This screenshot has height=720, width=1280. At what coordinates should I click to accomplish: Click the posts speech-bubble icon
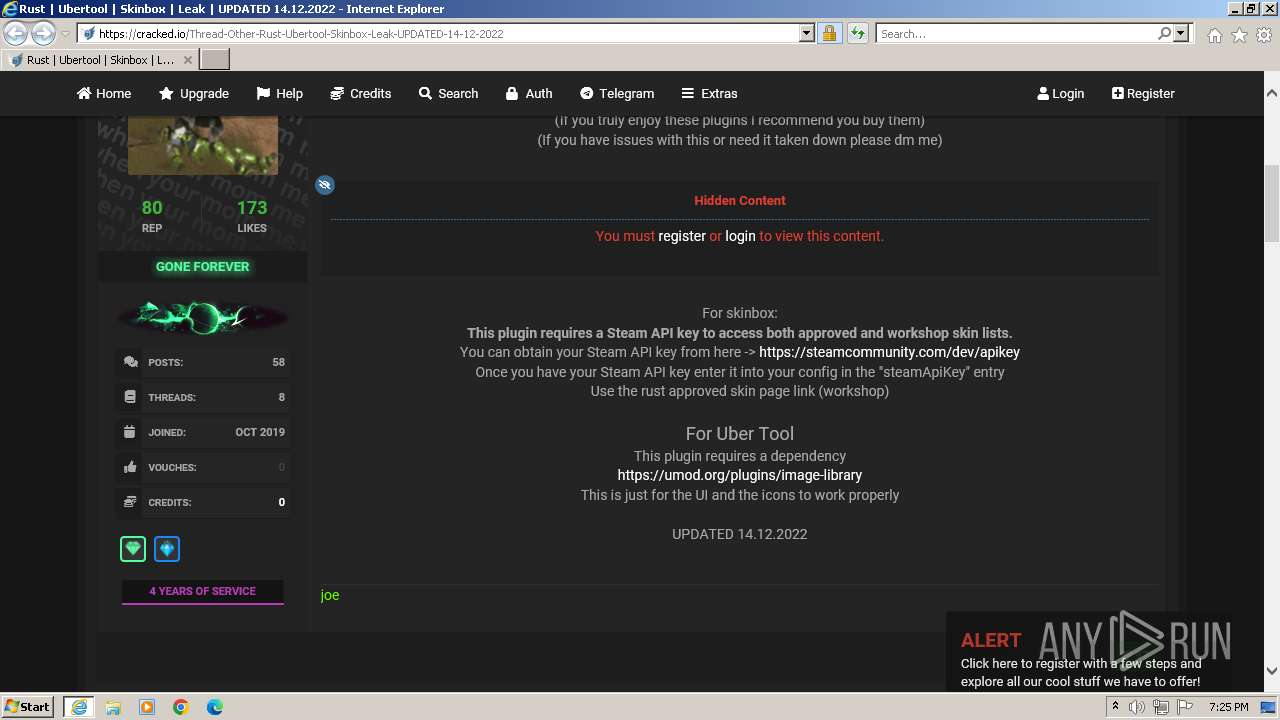tap(130, 362)
